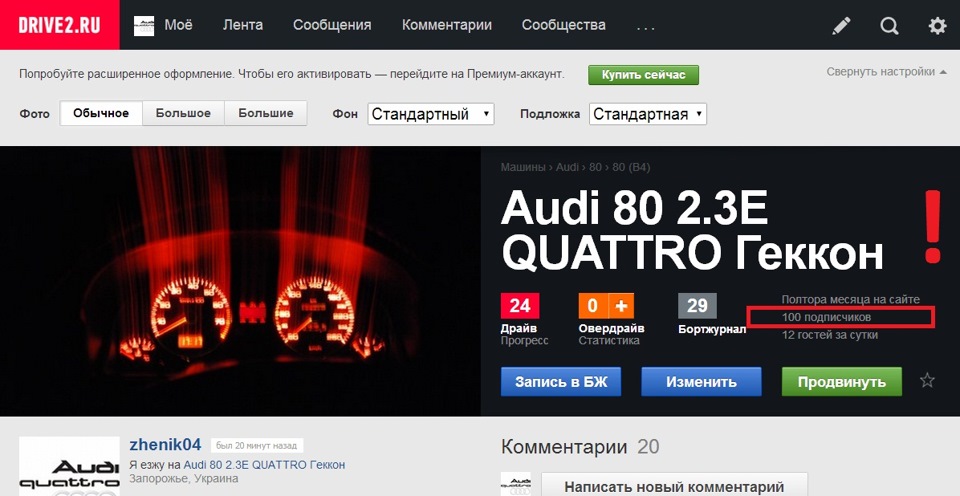This screenshot has height=496, width=960.
Task: Click the blue Изменить button
Action: (x=701, y=381)
